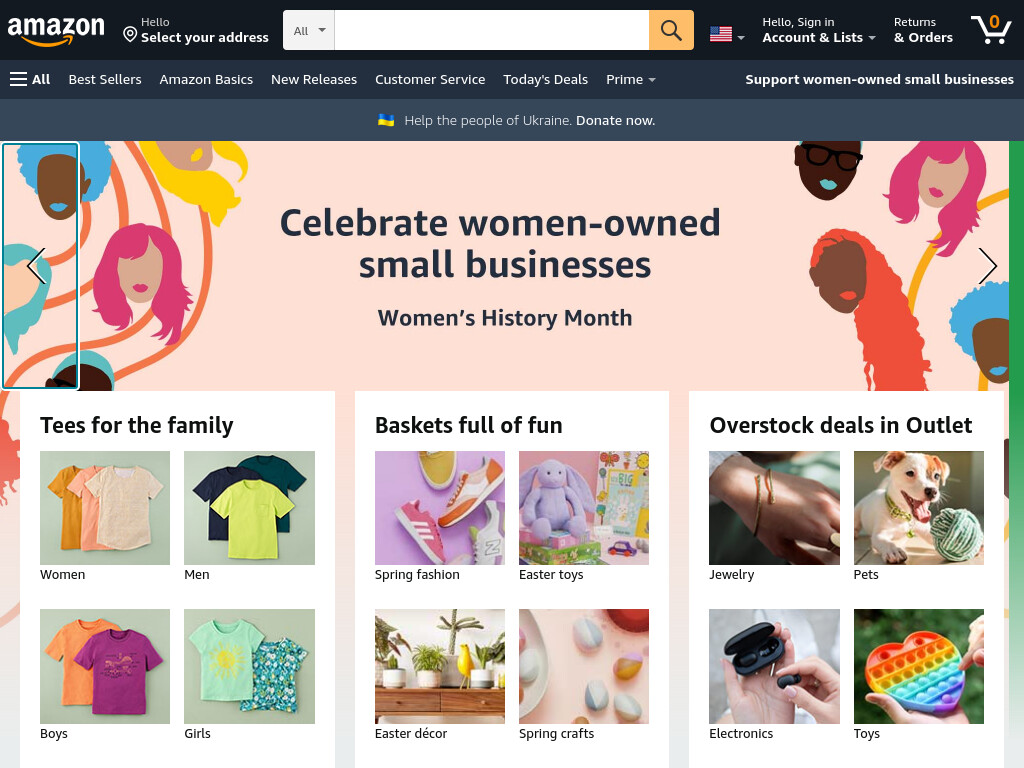Go to previous banner with left arrow
1024x768 pixels.
(x=37, y=266)
